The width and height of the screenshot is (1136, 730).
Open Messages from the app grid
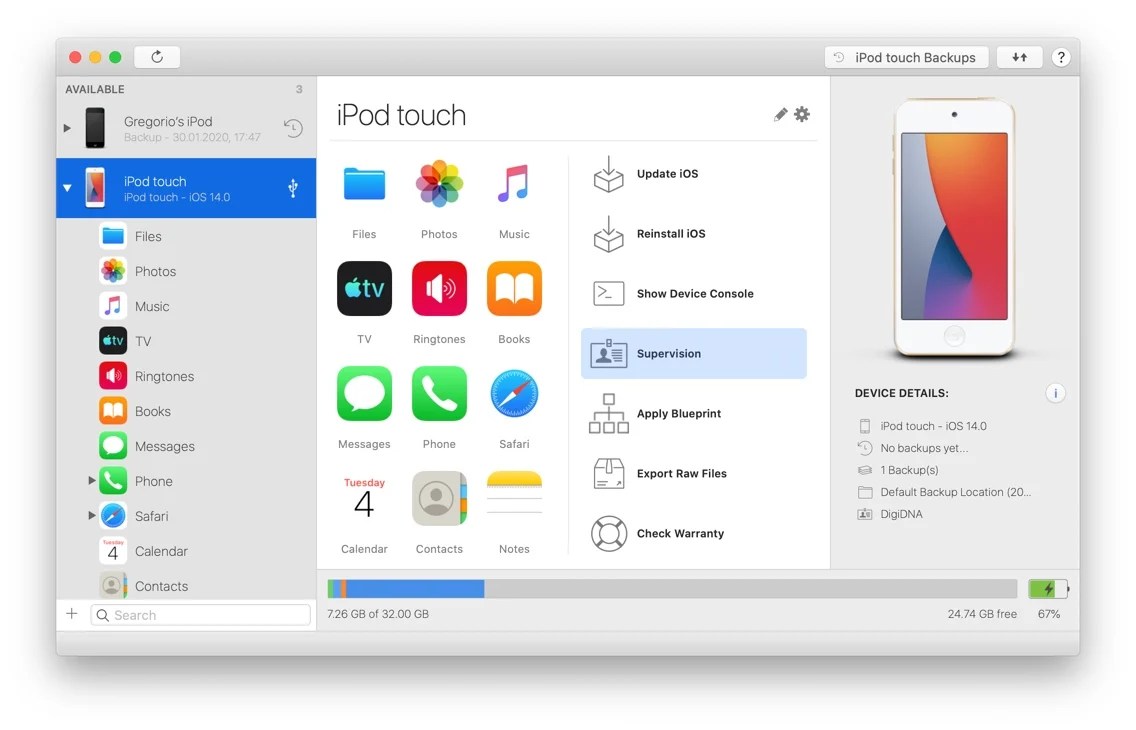point(364,393)
